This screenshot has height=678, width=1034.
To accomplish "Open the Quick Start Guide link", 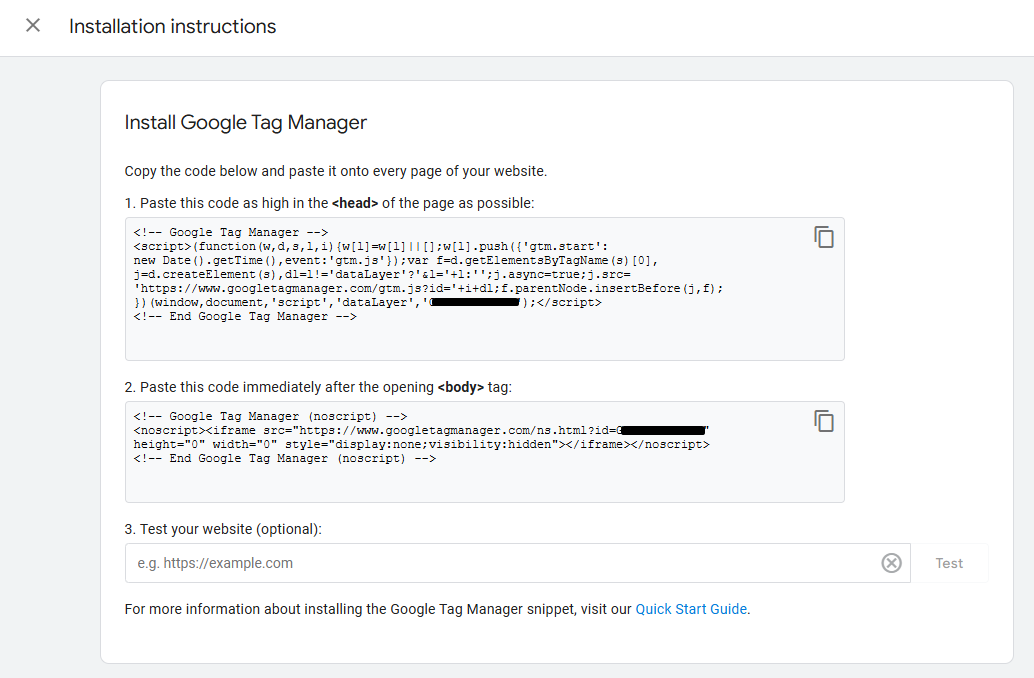I will pos(691,609).
